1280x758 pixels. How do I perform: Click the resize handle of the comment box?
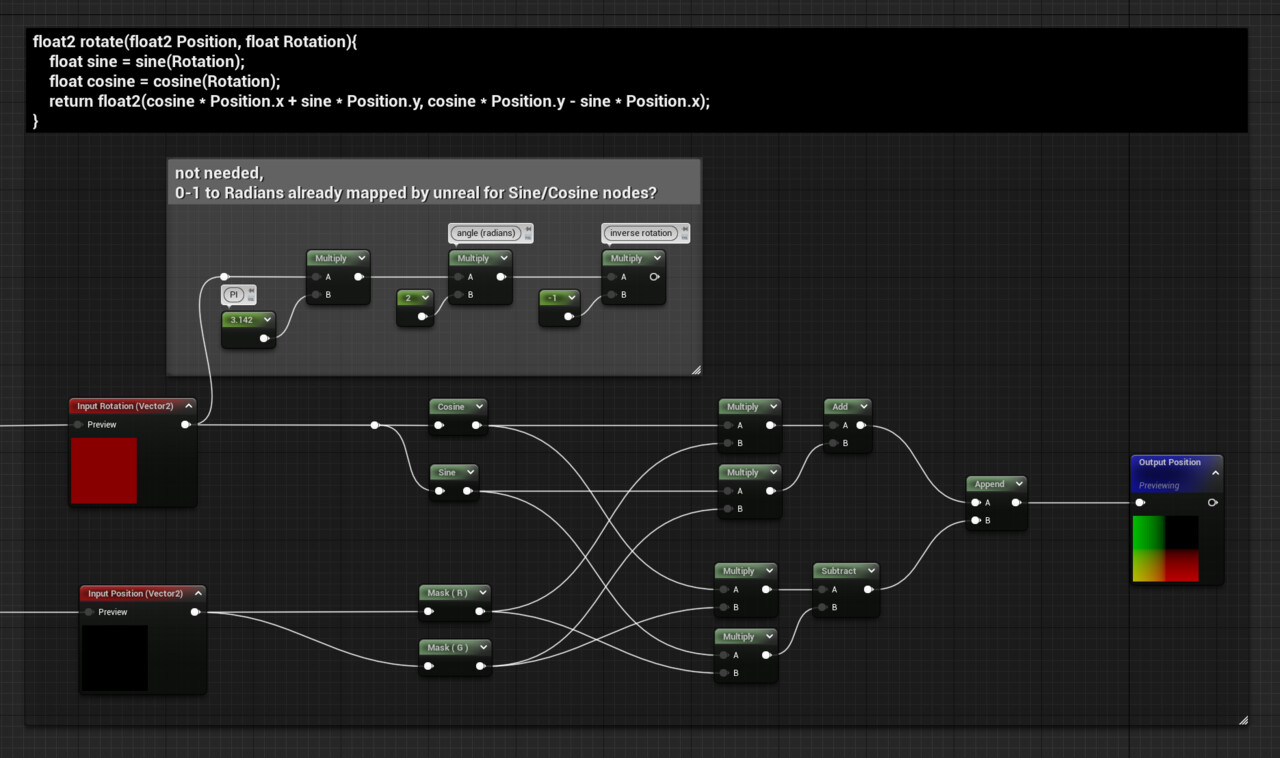click(696, 370)
